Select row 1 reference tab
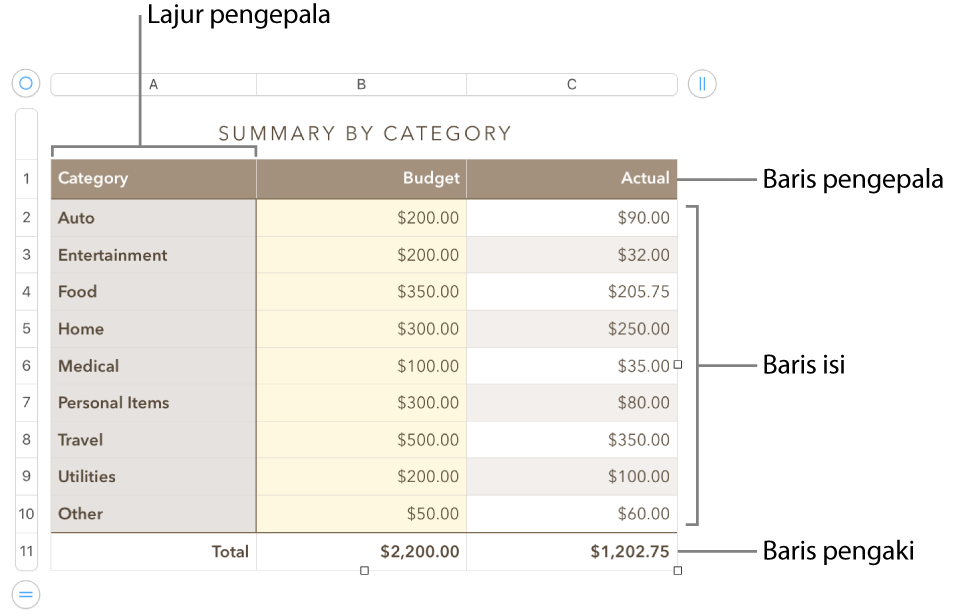 26,178
